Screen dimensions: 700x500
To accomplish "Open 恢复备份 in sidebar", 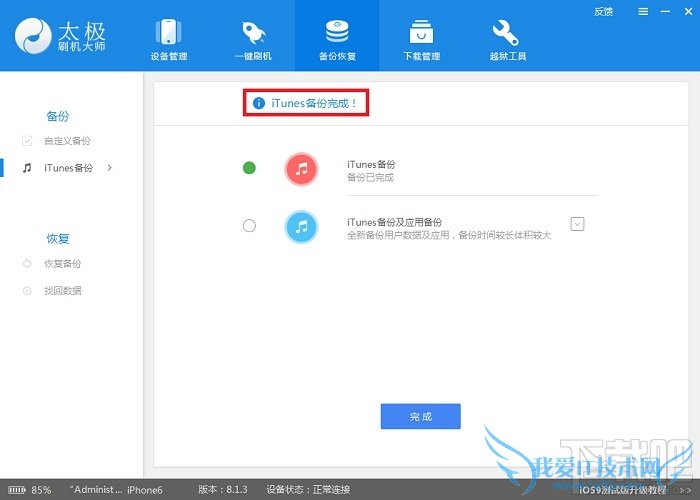I will pyautogui.click(x=62, y=263).
